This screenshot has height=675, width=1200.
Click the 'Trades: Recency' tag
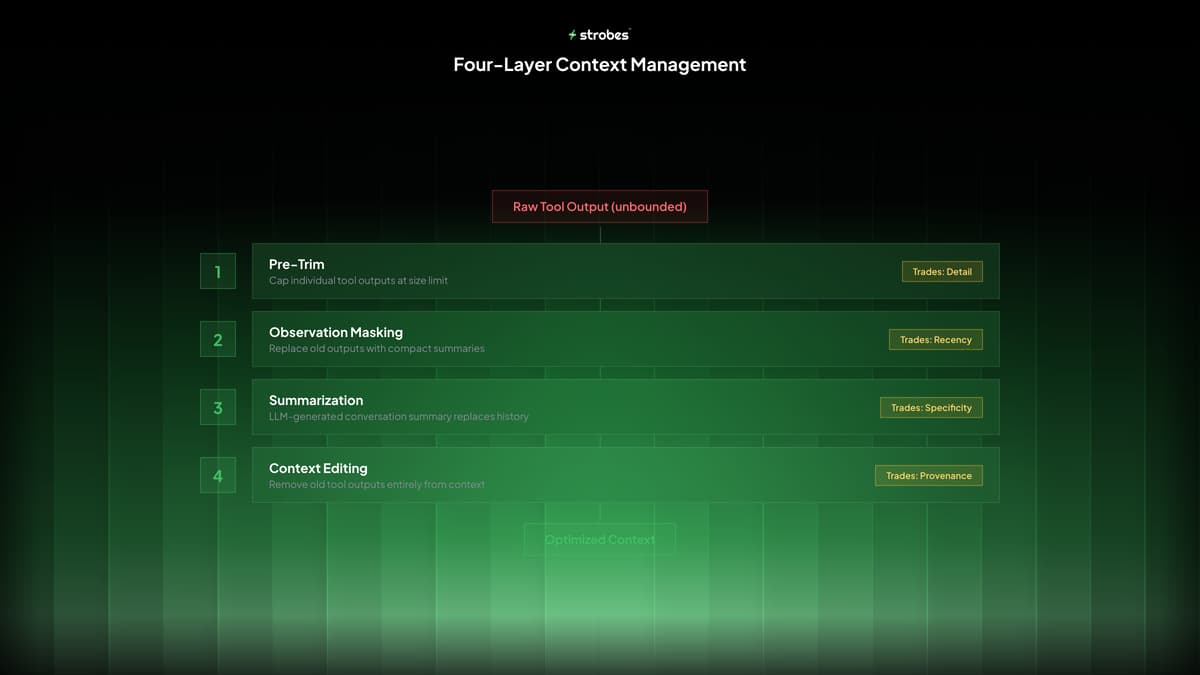936,340
